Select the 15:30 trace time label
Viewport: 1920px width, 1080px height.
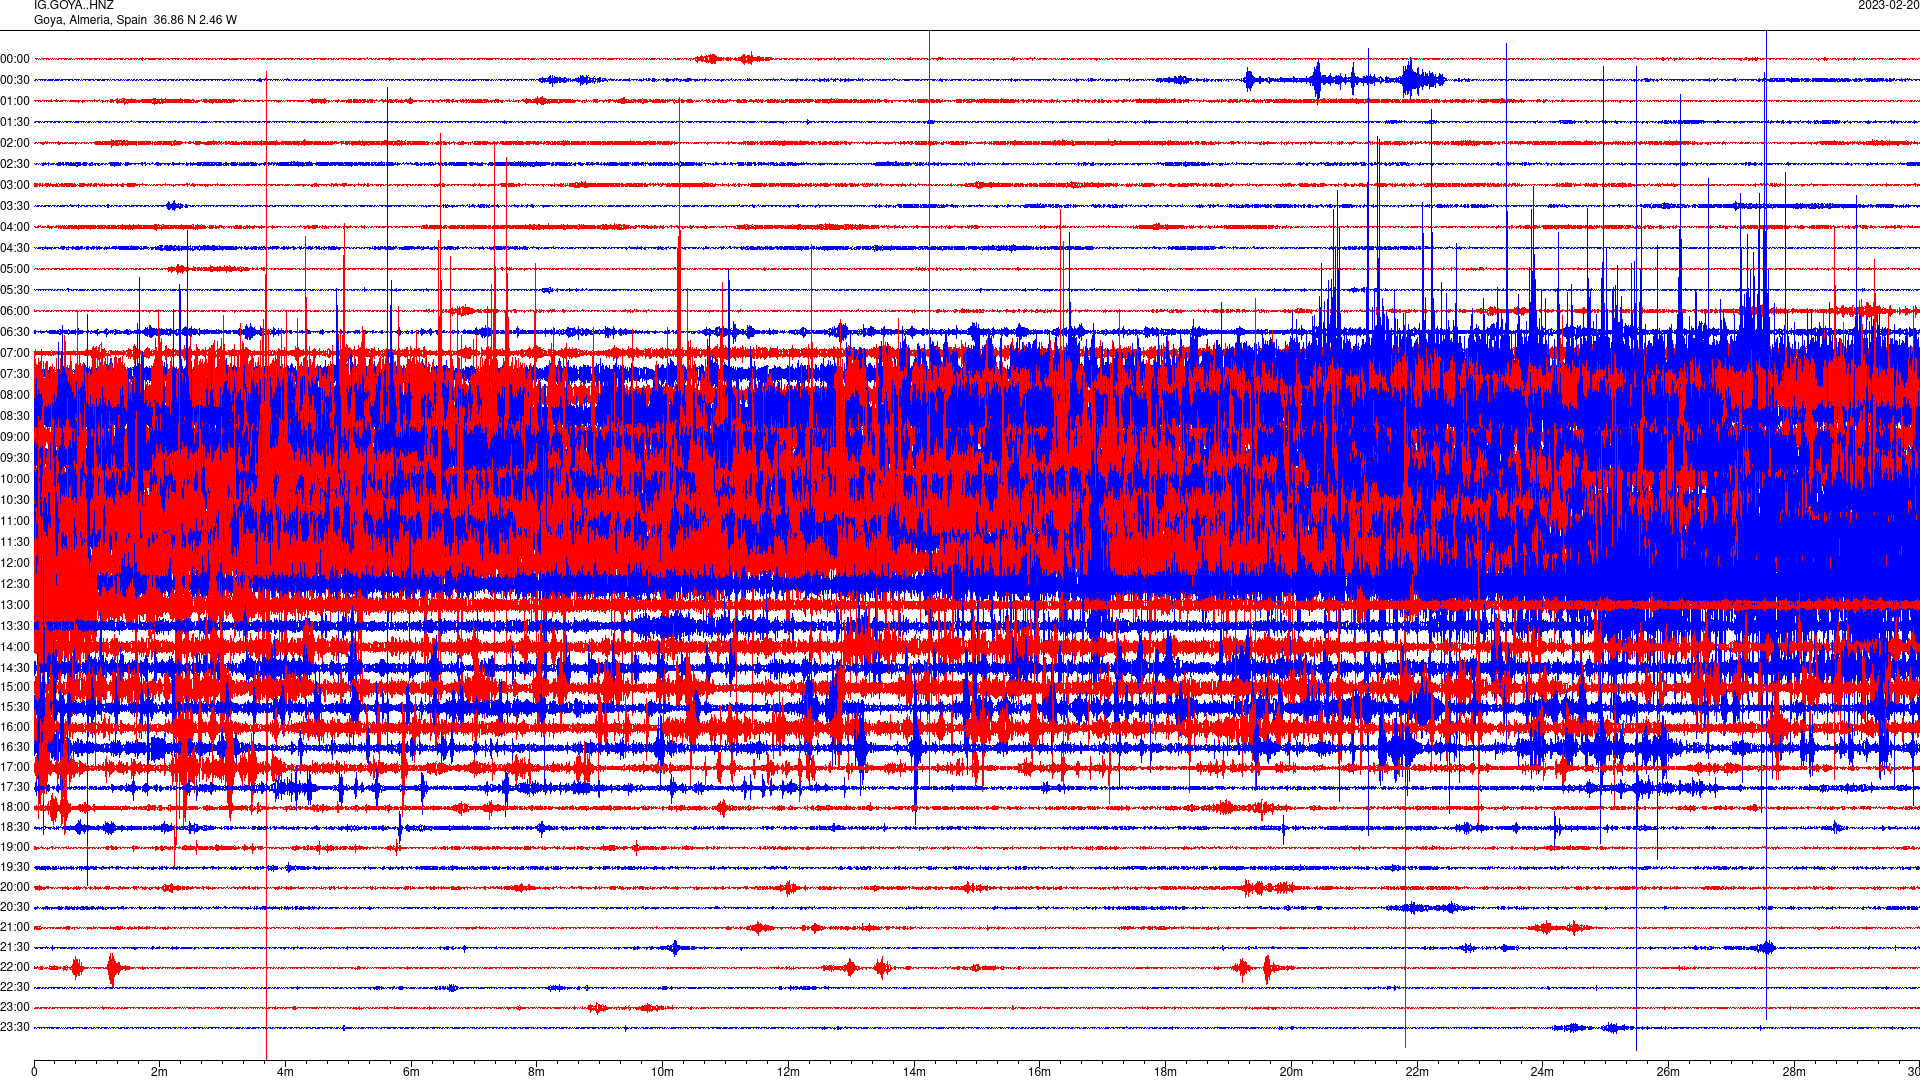click(x=15, y=707)
